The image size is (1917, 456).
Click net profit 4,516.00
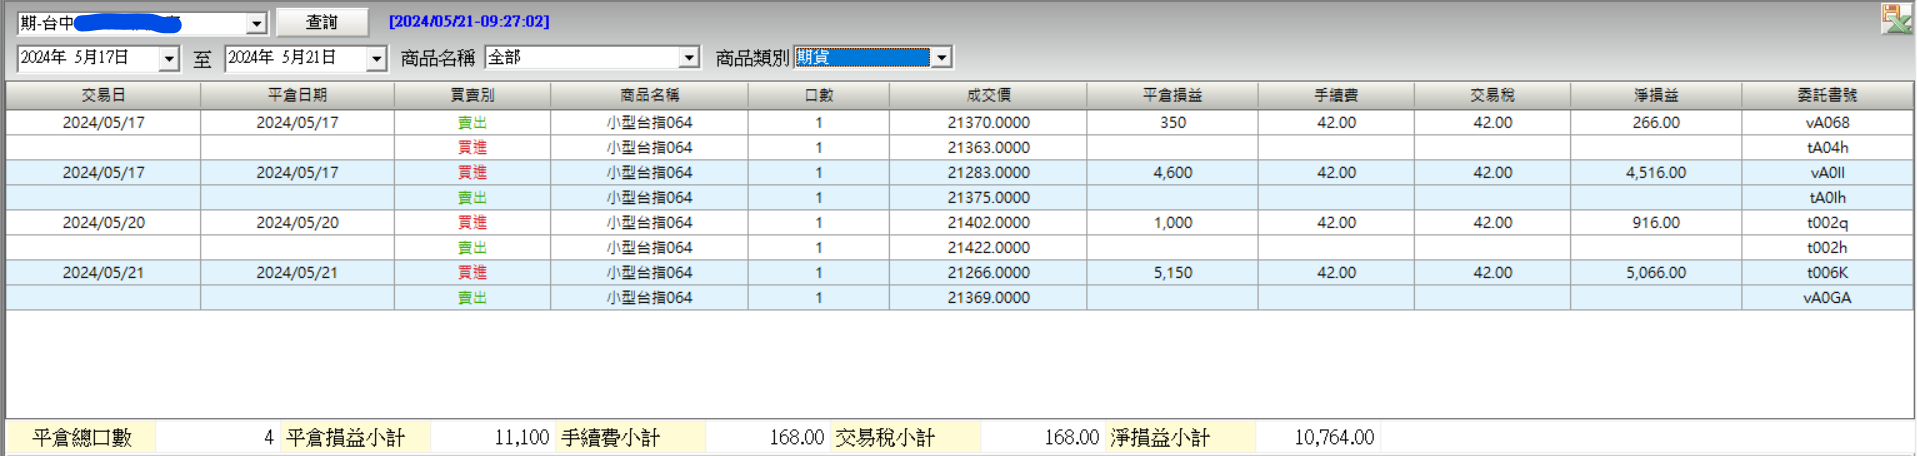[1656, 172]
